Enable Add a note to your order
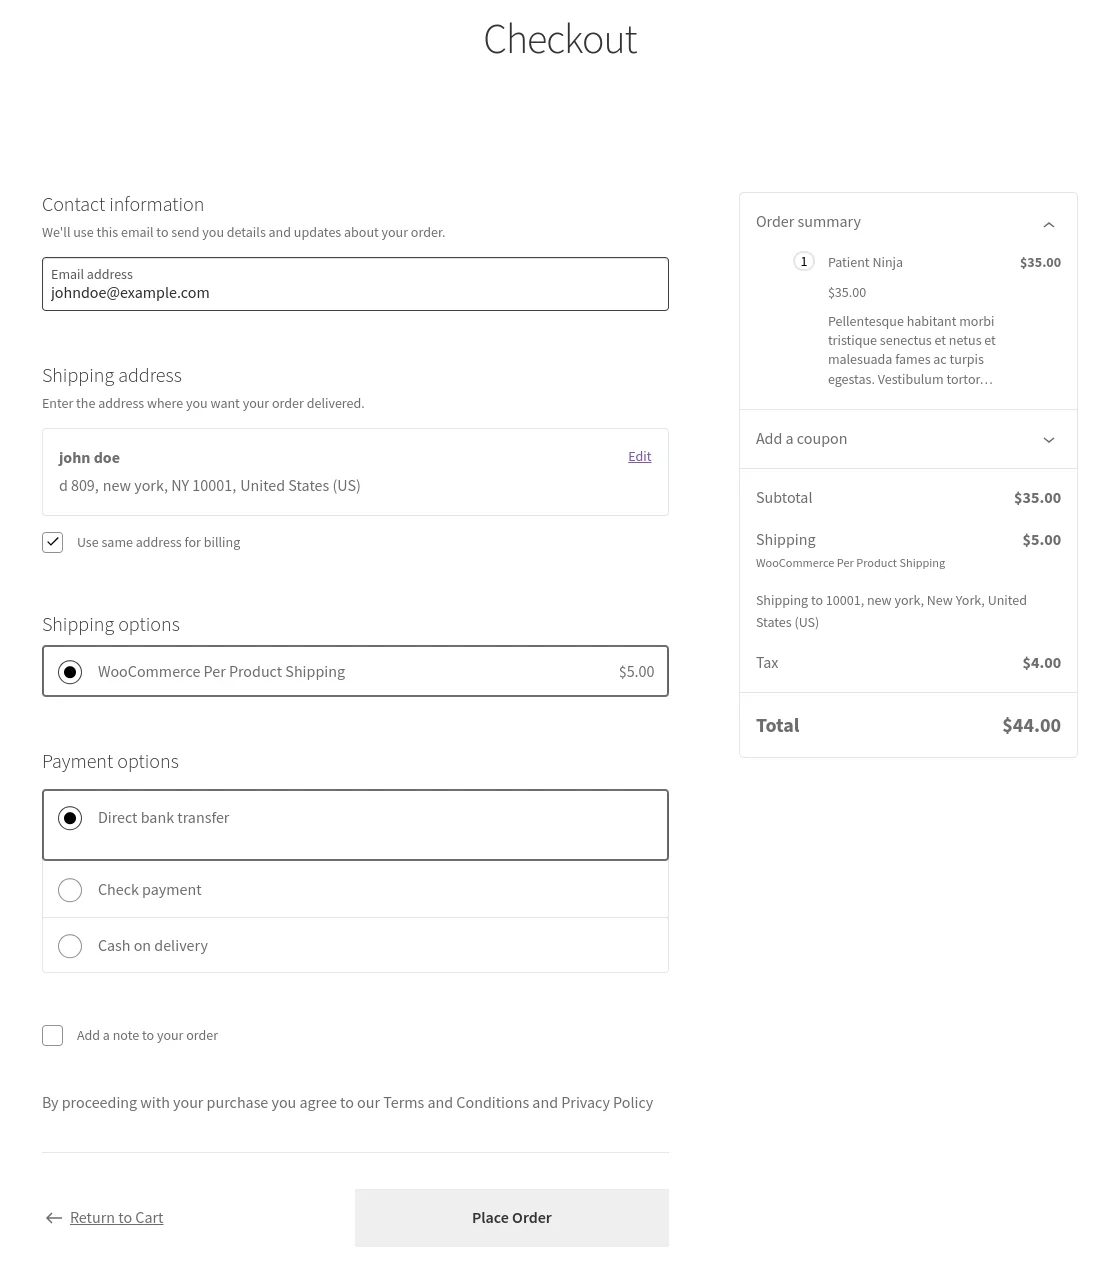1120x1275 pixels. click(x=52, y=1035)
